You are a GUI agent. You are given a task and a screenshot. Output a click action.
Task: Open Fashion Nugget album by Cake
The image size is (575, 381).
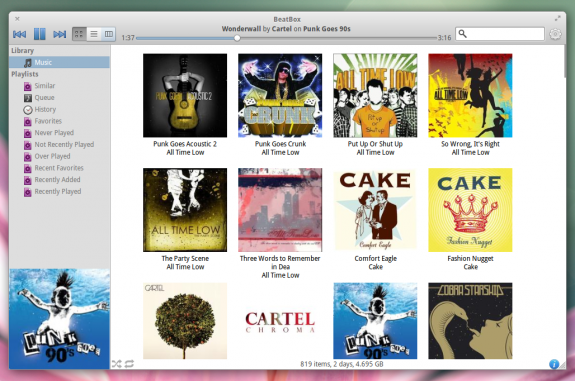(470, 210)
